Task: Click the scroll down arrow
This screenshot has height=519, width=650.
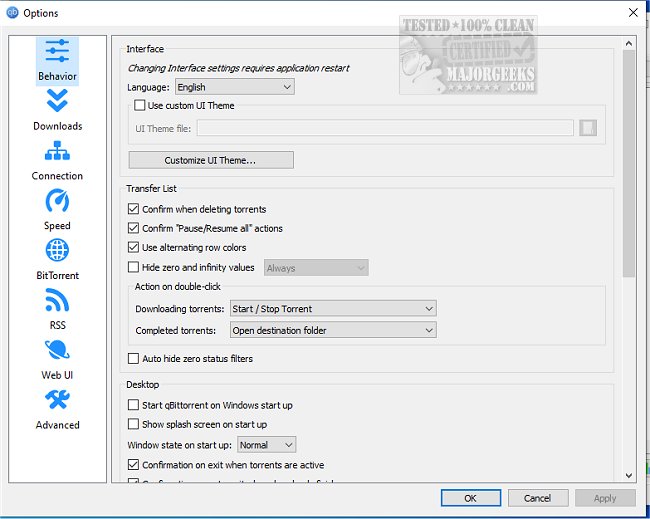Action: click(629, 475)
